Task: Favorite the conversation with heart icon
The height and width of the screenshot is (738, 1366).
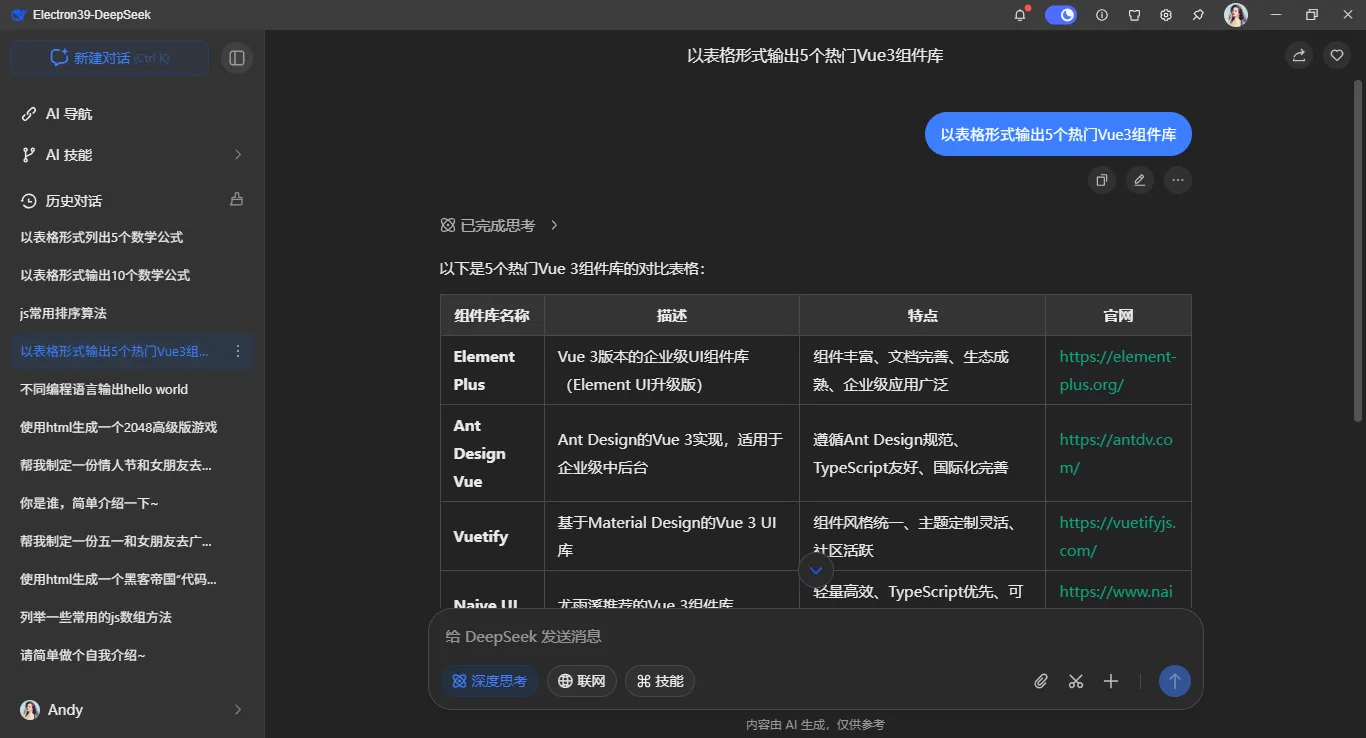Action: (x=1336, y=55)
